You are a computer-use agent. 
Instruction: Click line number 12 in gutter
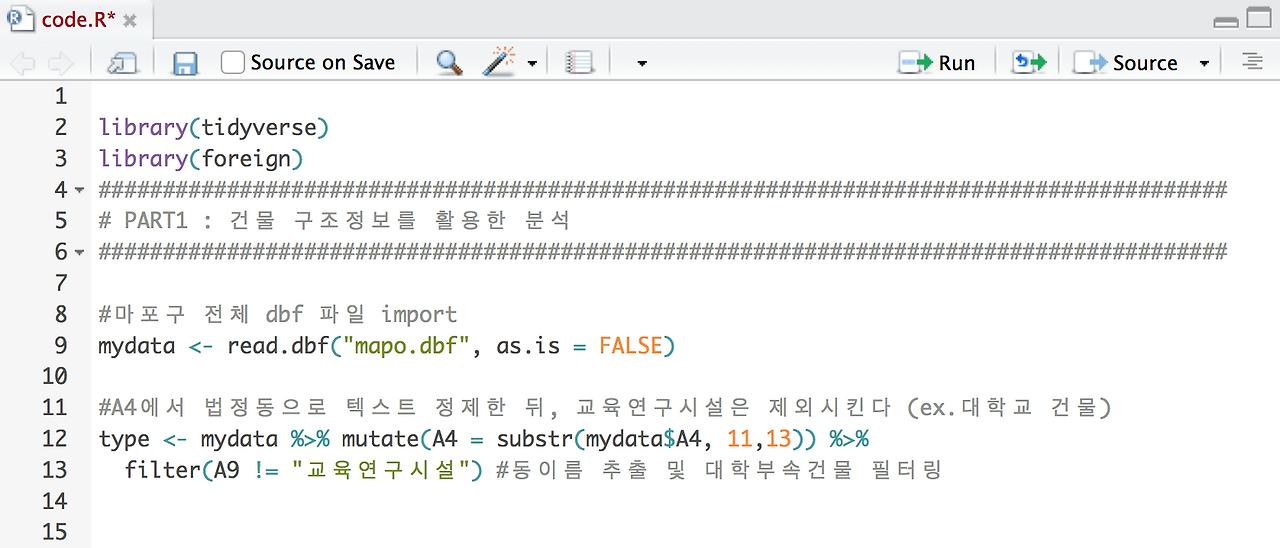pos(55,439)
